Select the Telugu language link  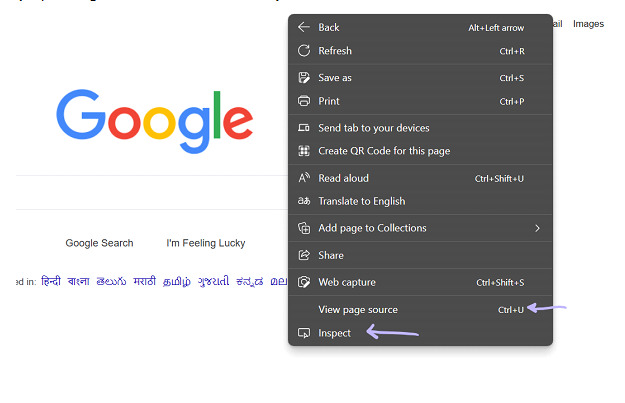110,282
